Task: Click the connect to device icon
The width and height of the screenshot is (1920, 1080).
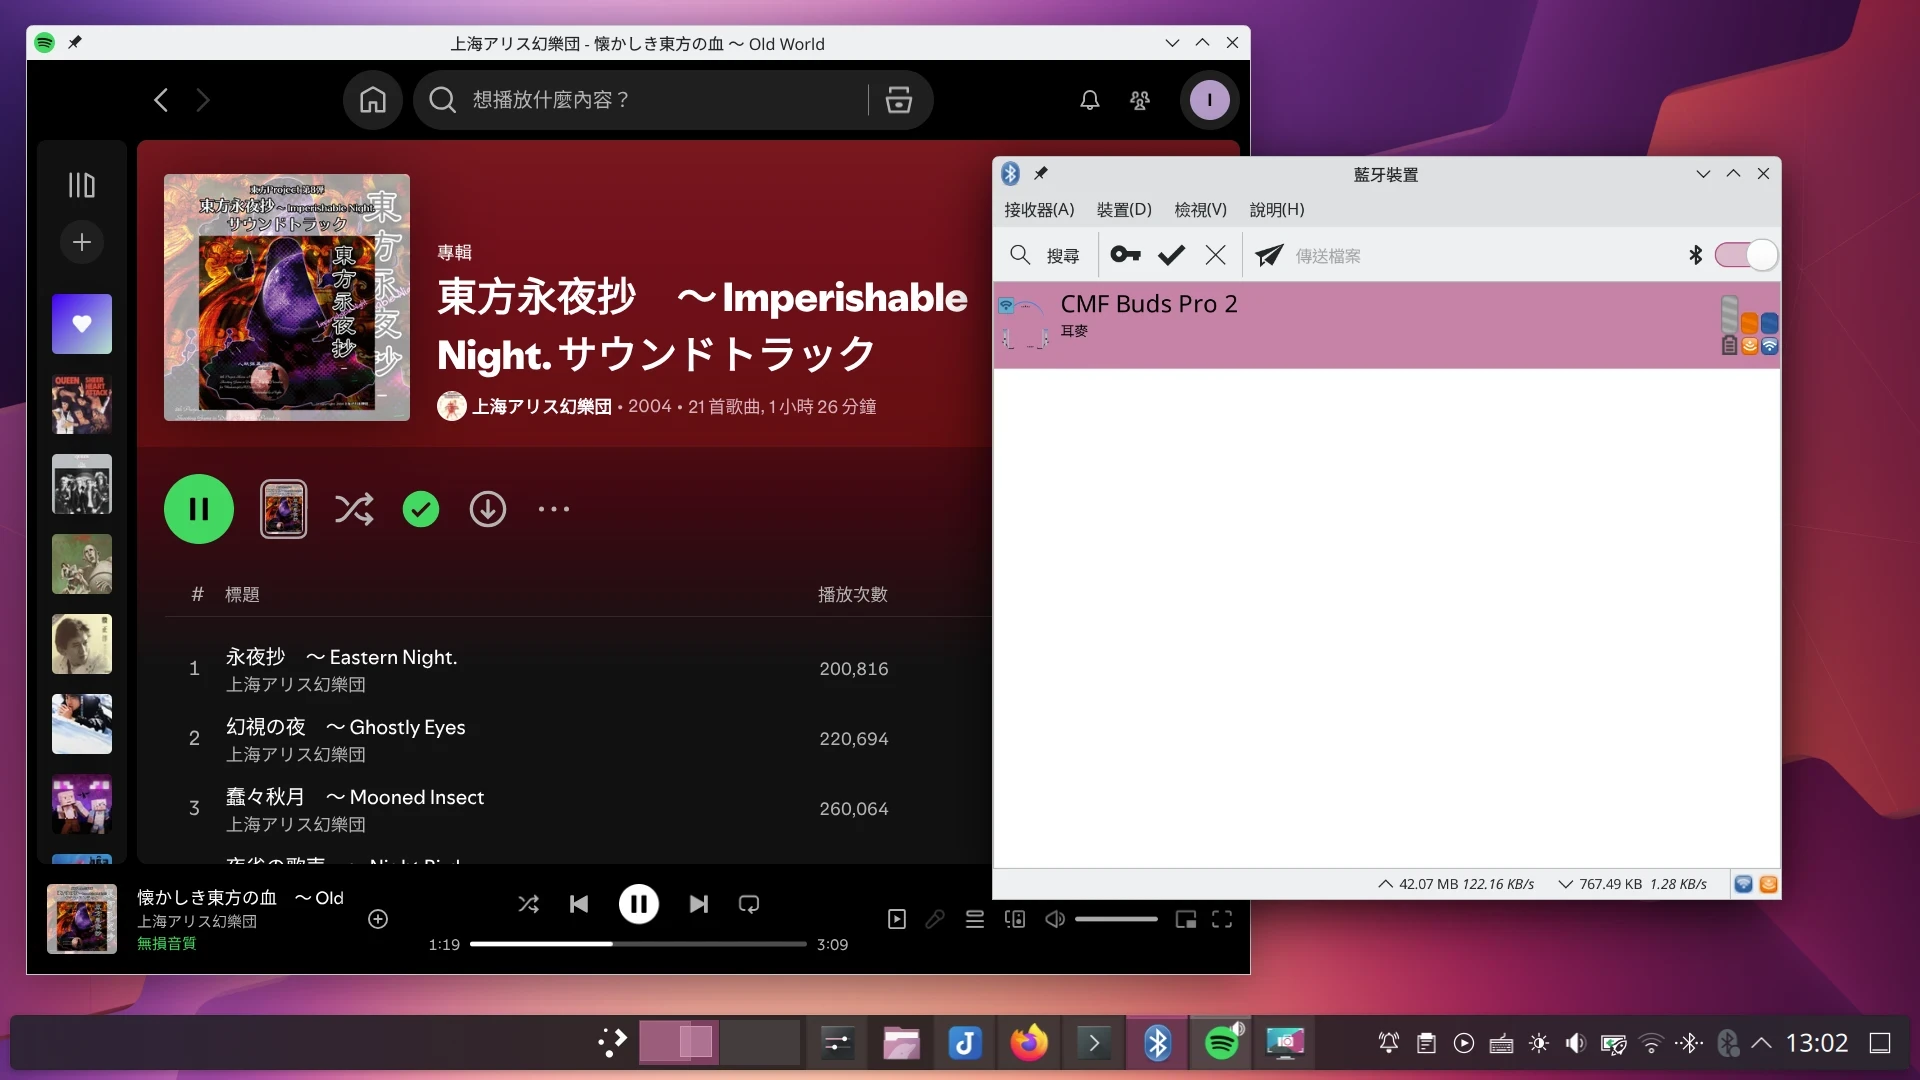Action: (1015, 919)
